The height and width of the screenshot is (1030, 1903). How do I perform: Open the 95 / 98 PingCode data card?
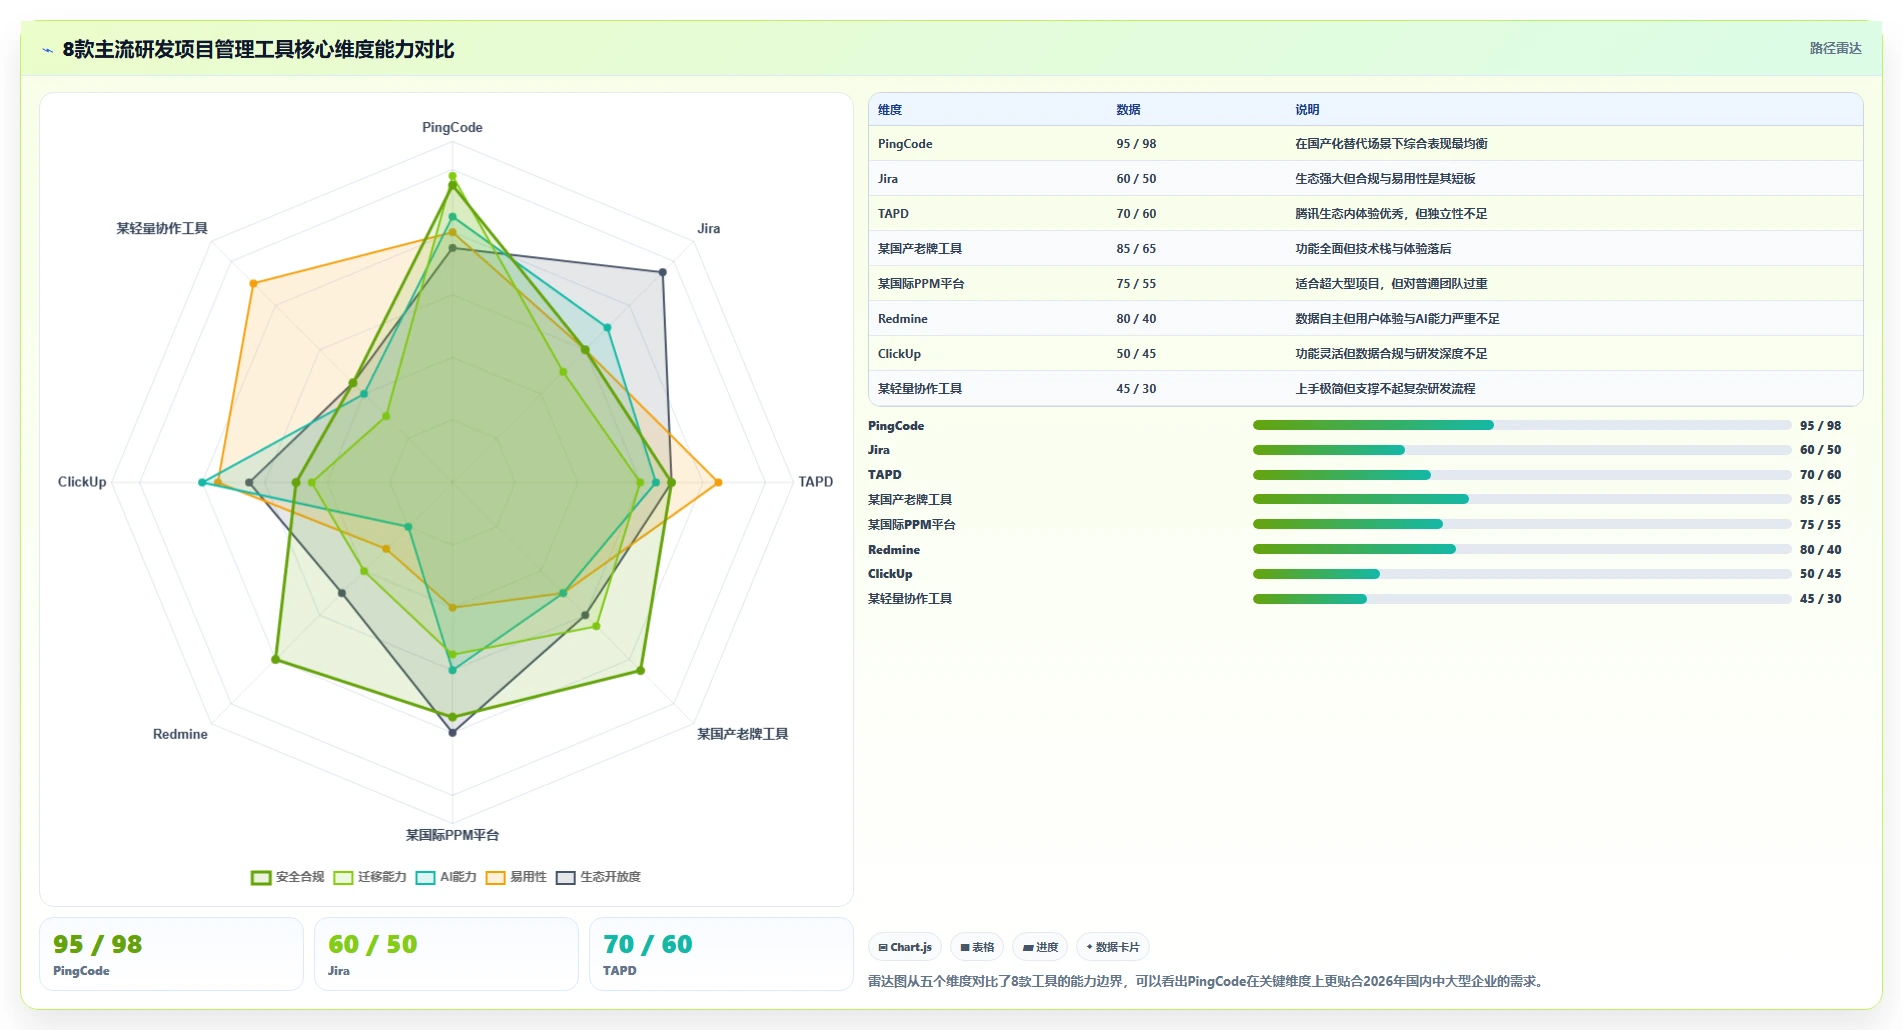coord(171,954)
